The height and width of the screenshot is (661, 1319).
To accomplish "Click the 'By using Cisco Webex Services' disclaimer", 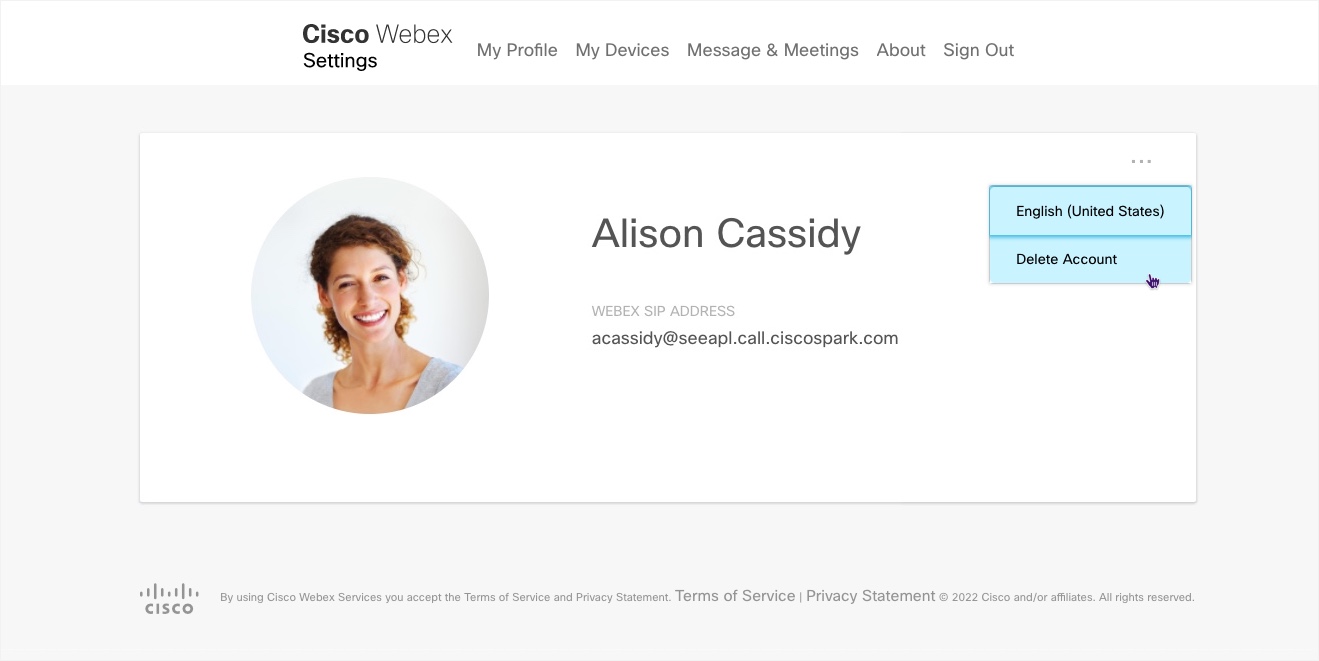I will pyautogui.click(x=445, y=598).
